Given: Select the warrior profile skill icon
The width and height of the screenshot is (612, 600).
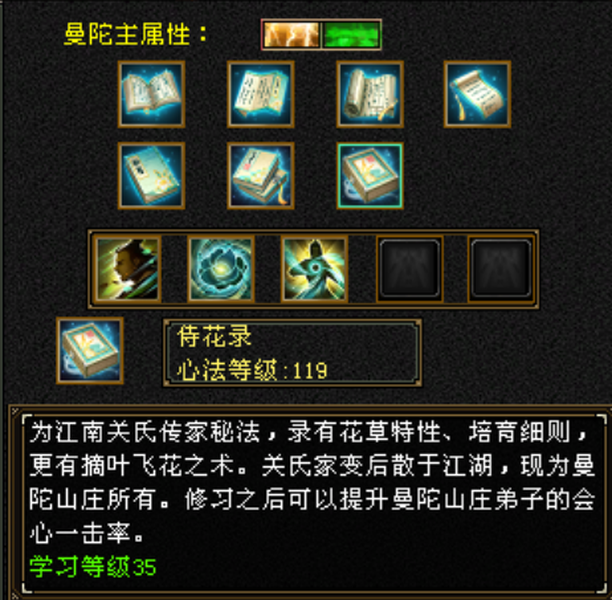Looking at the screenshot, I should pyautogui.click(x=127, y=269).
